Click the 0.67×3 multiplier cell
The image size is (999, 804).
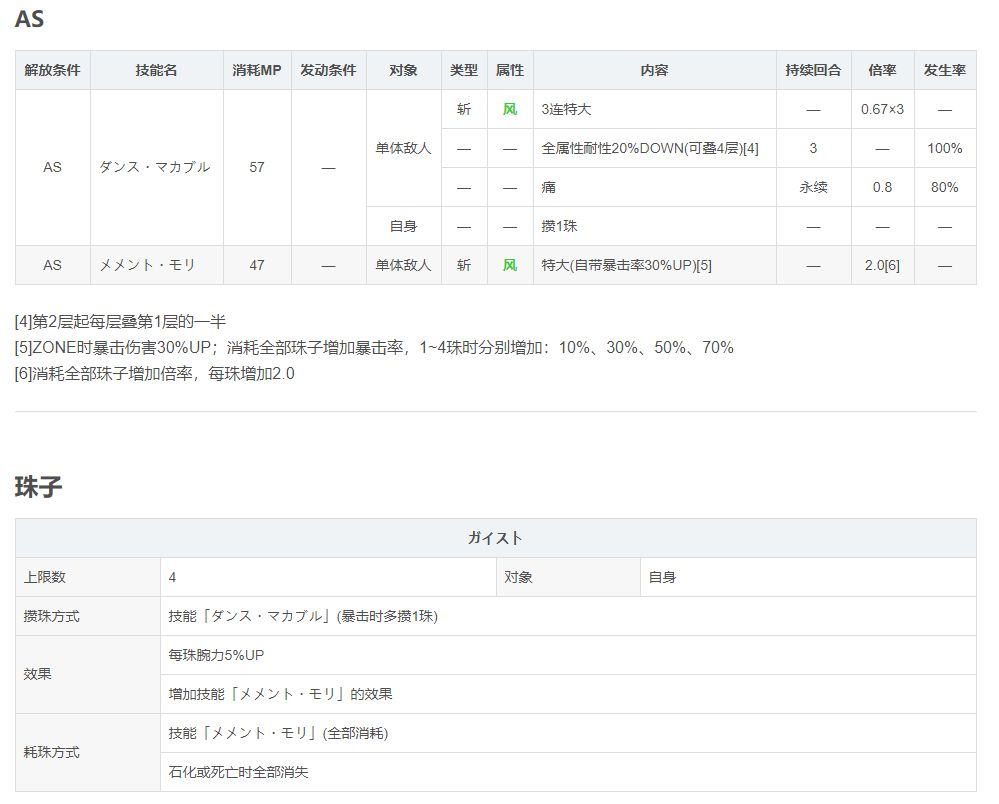tap(882, 109)
